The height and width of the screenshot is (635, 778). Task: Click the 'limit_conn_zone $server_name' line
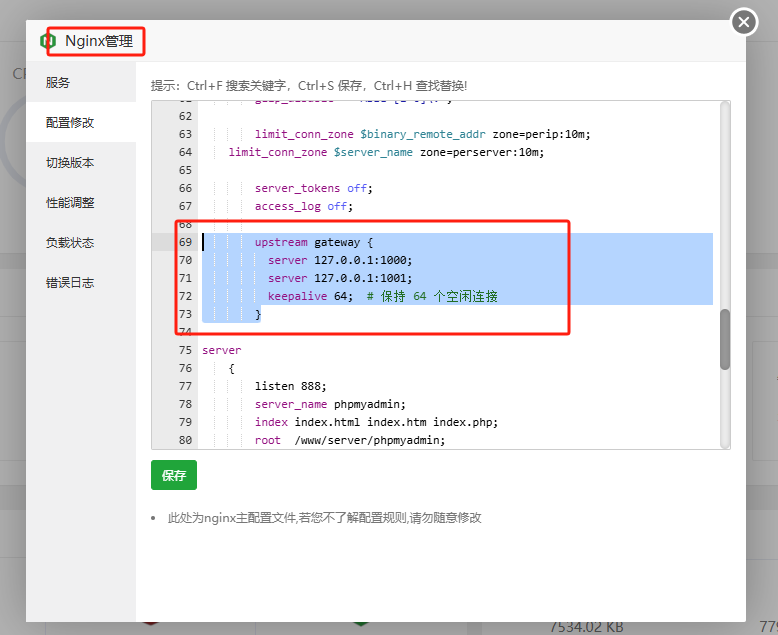386,152
